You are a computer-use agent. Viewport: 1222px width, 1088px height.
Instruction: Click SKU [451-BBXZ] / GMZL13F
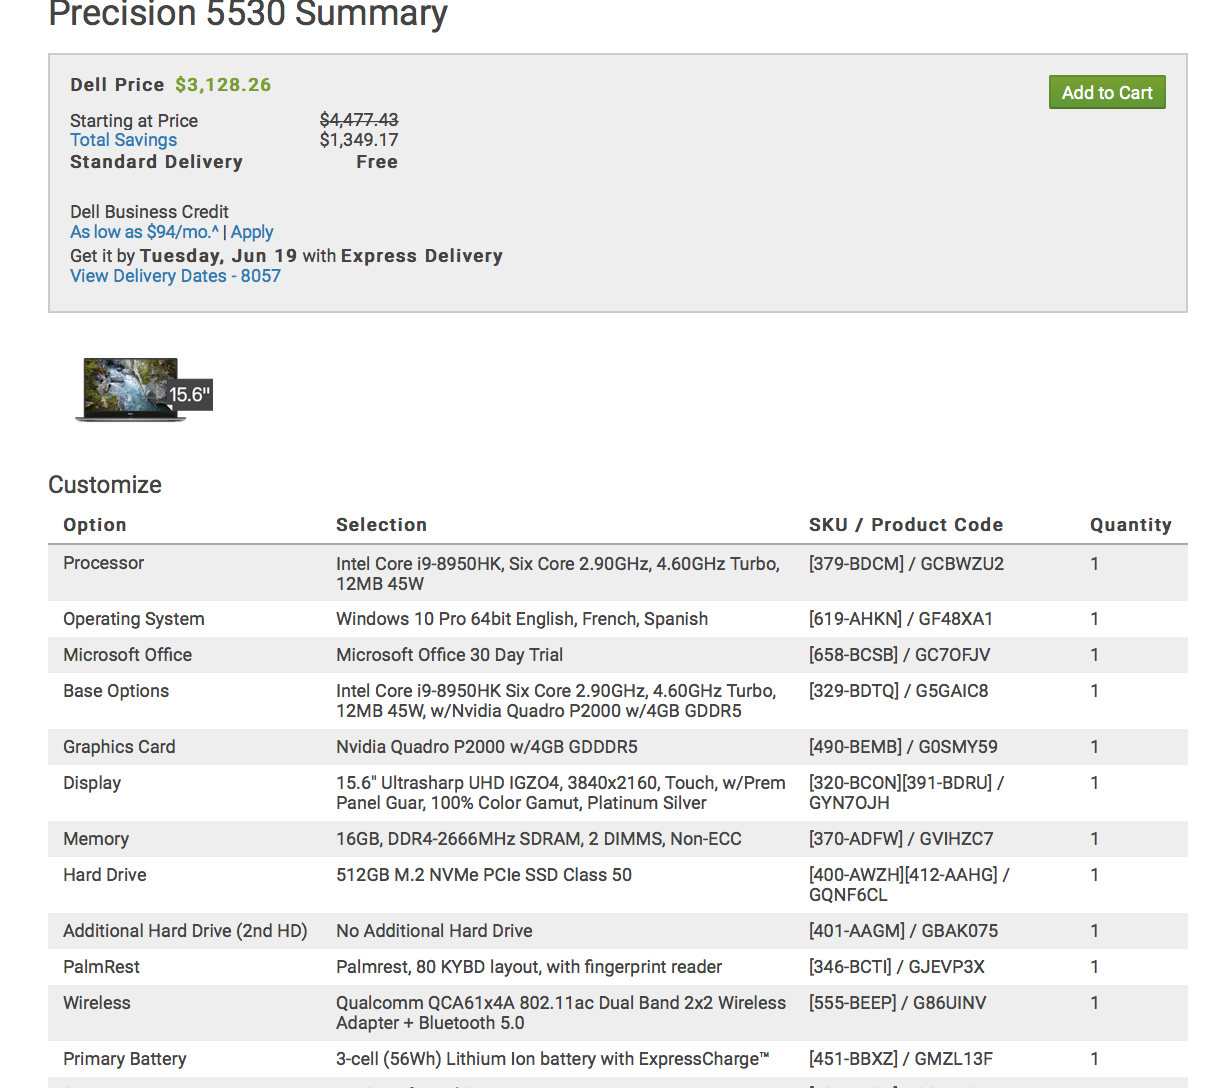(x=901, y=1059)
